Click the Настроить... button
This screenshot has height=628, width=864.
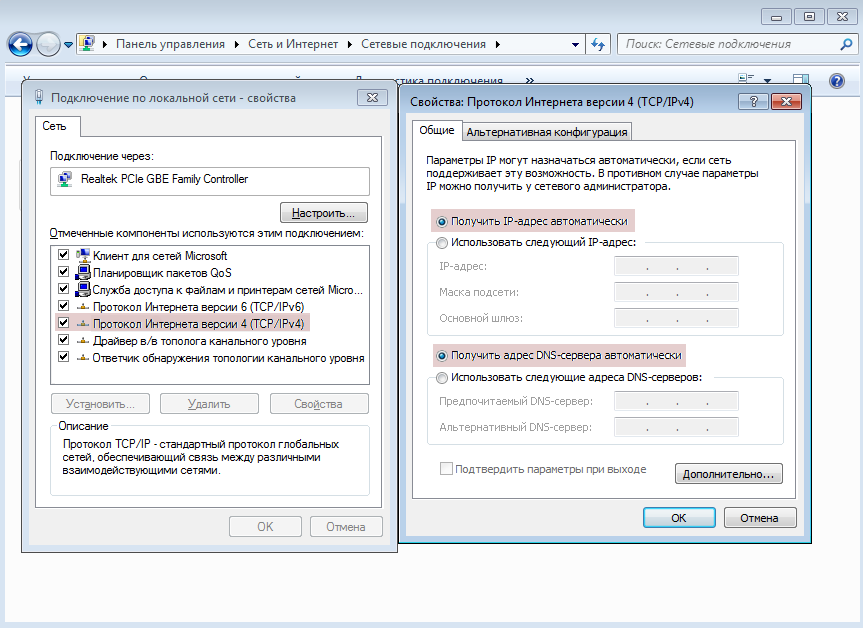point(324,213)
